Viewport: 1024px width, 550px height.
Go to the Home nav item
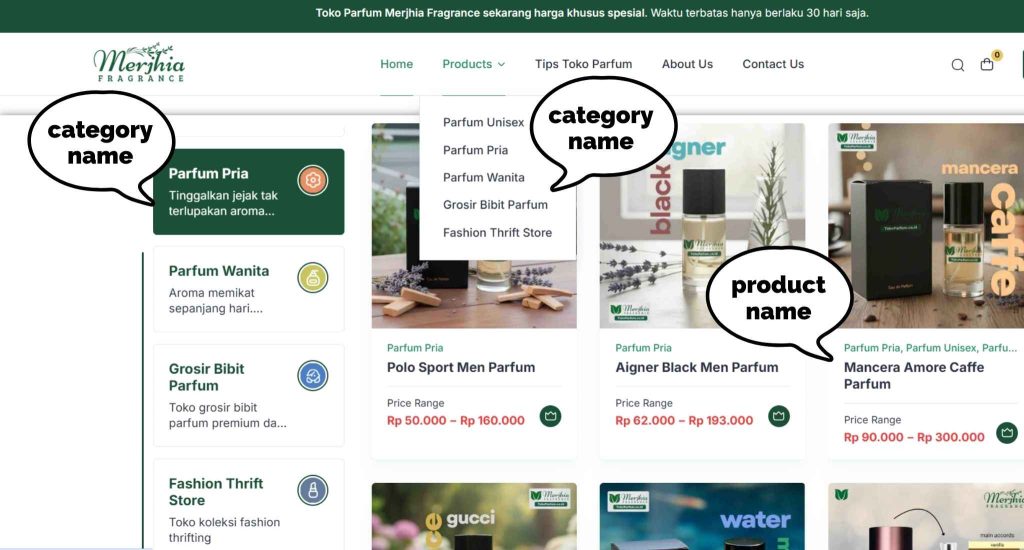click(x=396, y=64)
